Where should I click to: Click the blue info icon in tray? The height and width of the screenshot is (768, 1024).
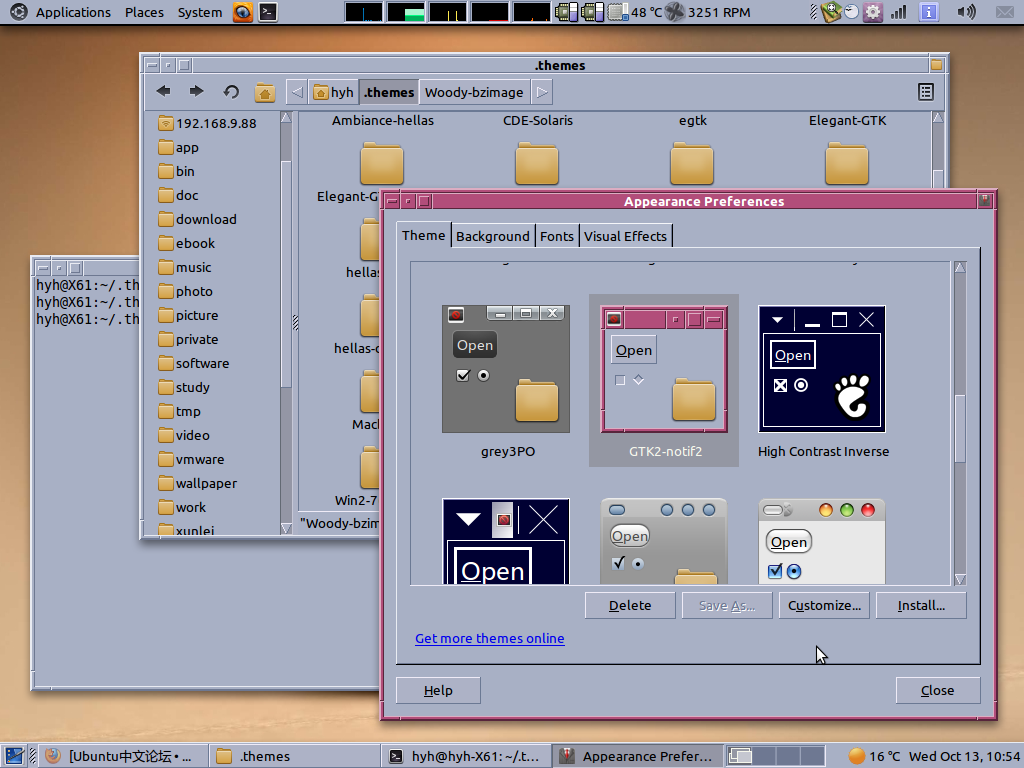[928, 12]
